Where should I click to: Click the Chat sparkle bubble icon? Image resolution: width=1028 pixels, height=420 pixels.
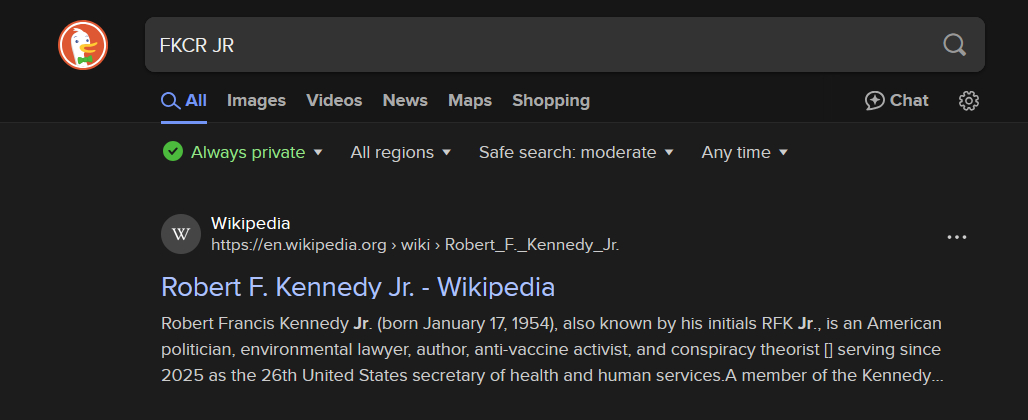[875, 101]
